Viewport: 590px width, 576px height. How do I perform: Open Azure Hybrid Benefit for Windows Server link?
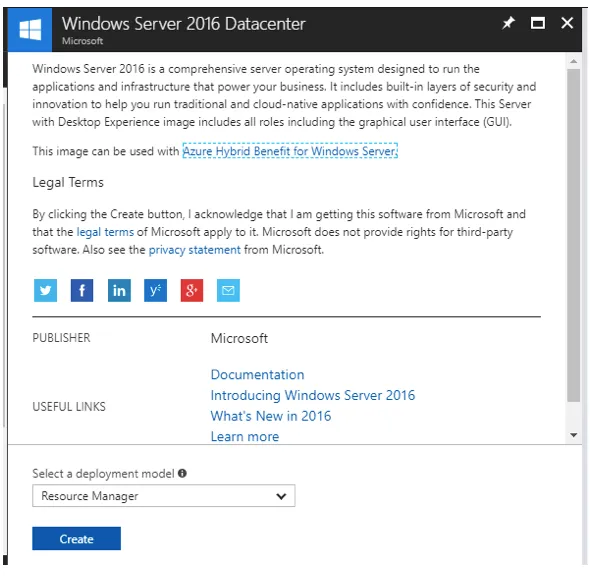pyautogui.click(x=290, y=151)
